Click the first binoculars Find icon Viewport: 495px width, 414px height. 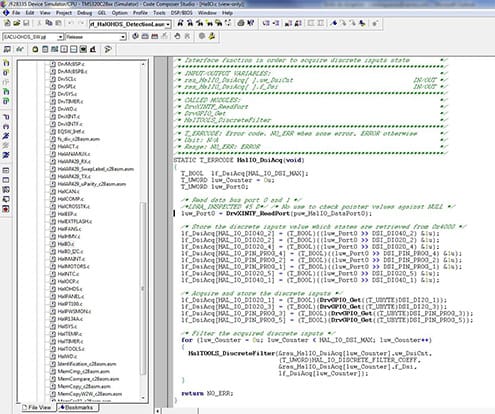pyautogui.click(x=180, y=23)
